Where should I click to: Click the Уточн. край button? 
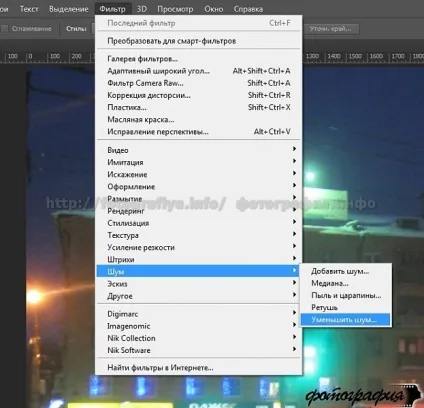pyautogui.click(x=331, y=29)
